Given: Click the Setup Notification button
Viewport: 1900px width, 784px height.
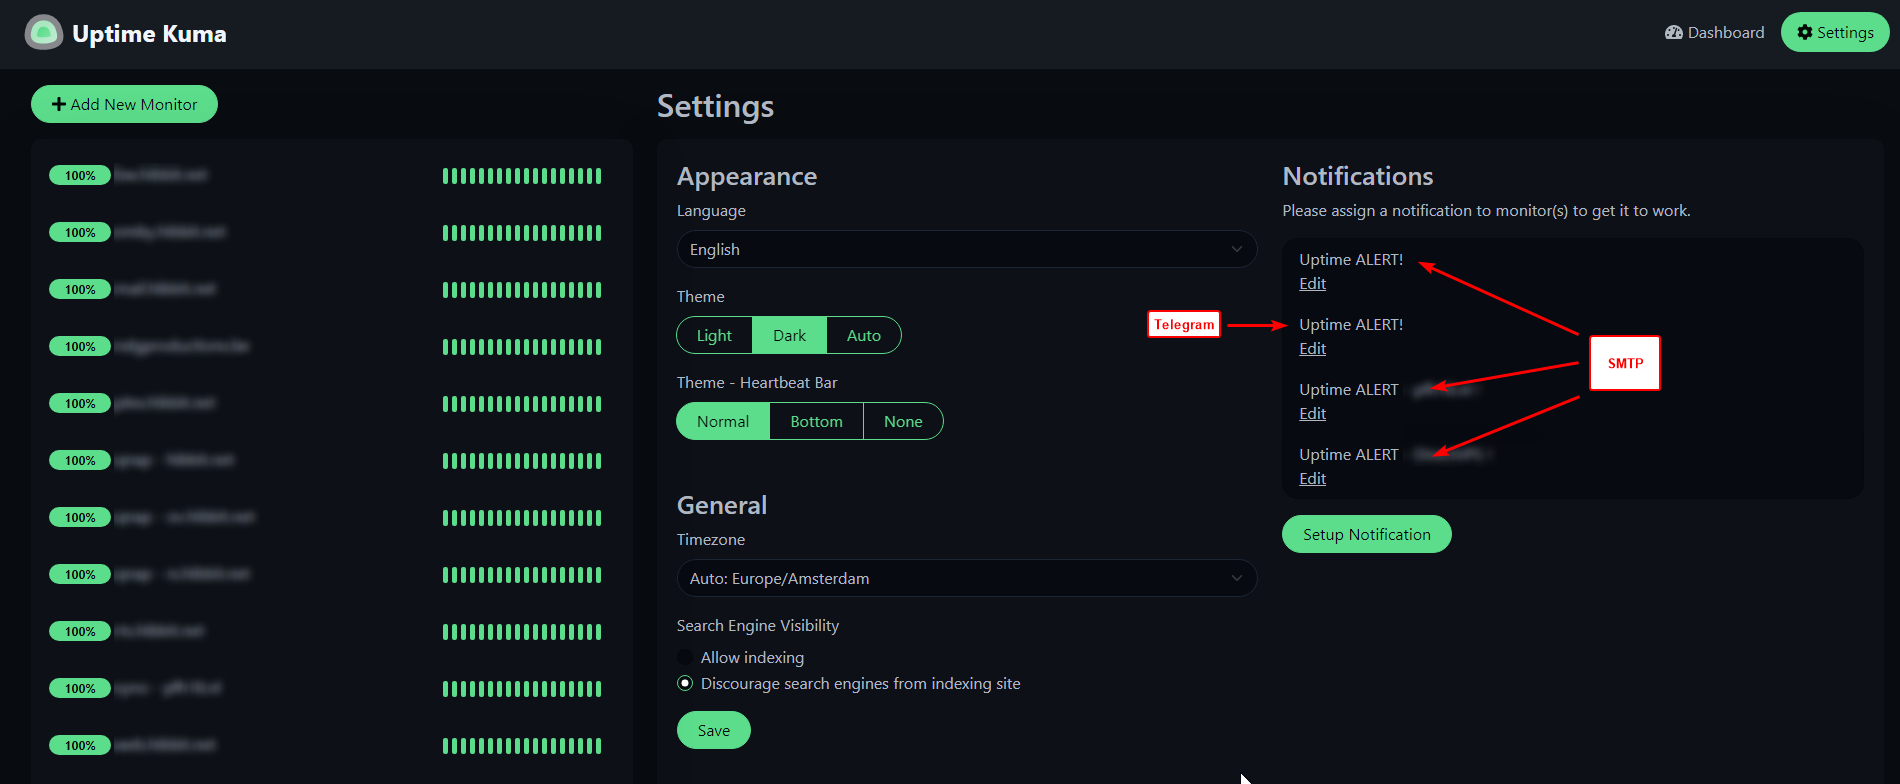Looking at the screenshot, I should [x=1366, y=534].
